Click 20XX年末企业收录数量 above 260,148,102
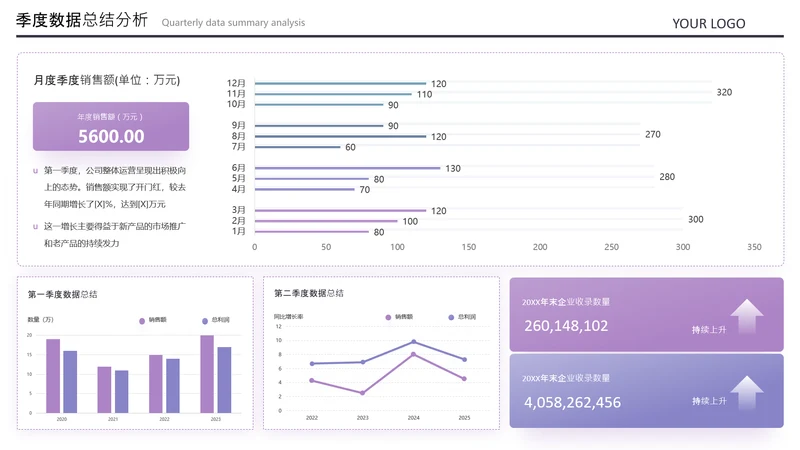 (566, 302)
